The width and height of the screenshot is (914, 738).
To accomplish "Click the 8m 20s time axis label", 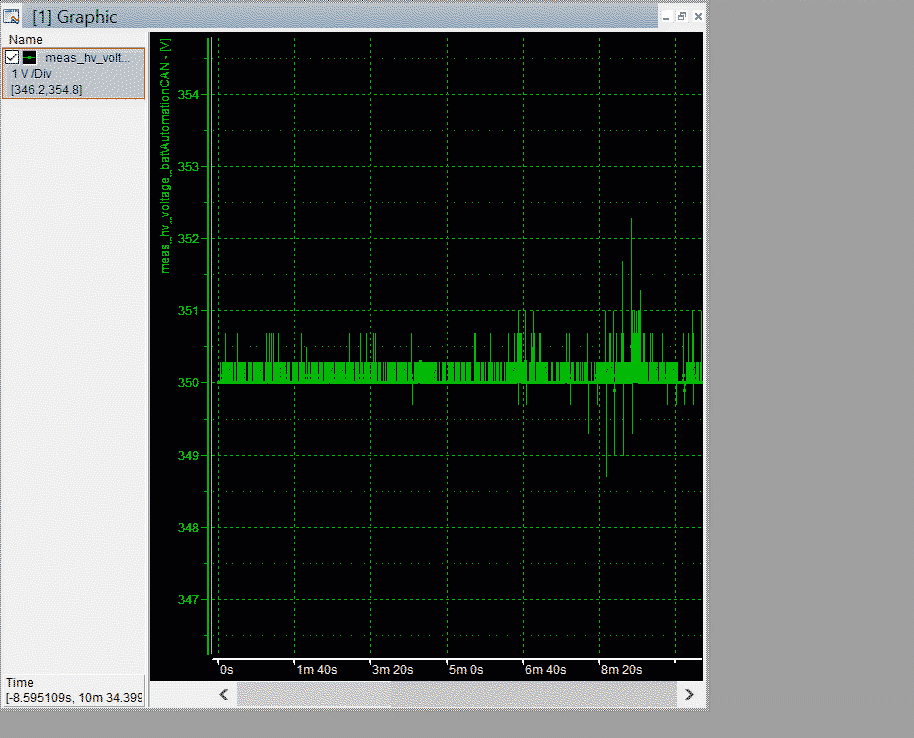I will (x=621, y=670).
